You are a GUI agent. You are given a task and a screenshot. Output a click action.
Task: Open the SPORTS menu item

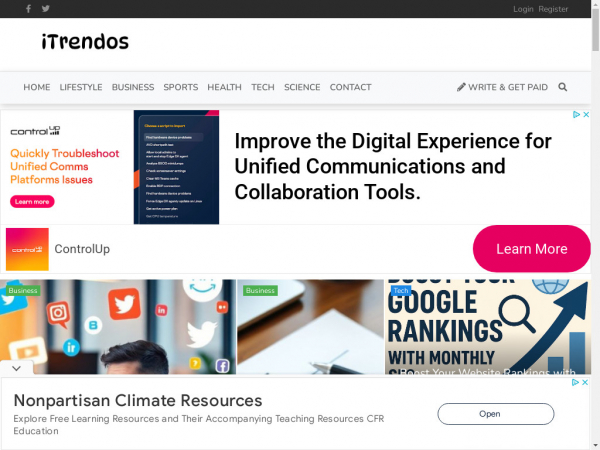[x=181, y=87]
